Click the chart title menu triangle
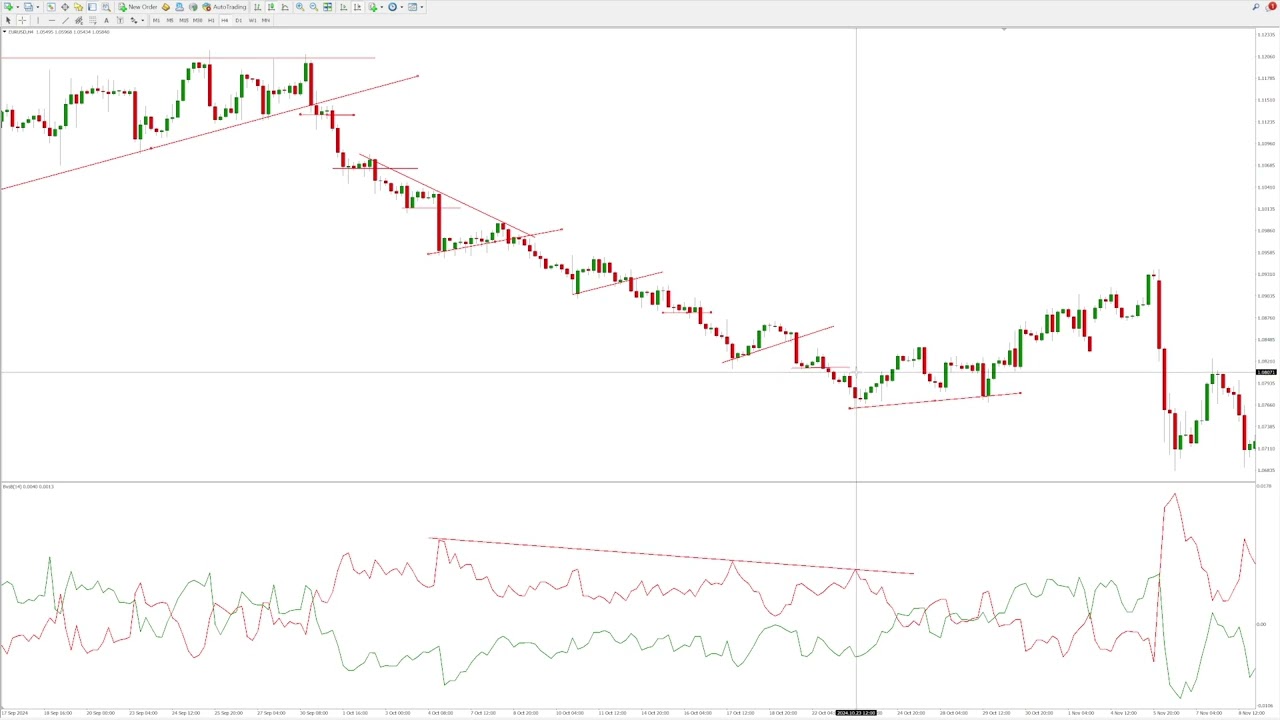Image resolution: width=1280 pixels, height=720 pixels. tap(4, 32)
